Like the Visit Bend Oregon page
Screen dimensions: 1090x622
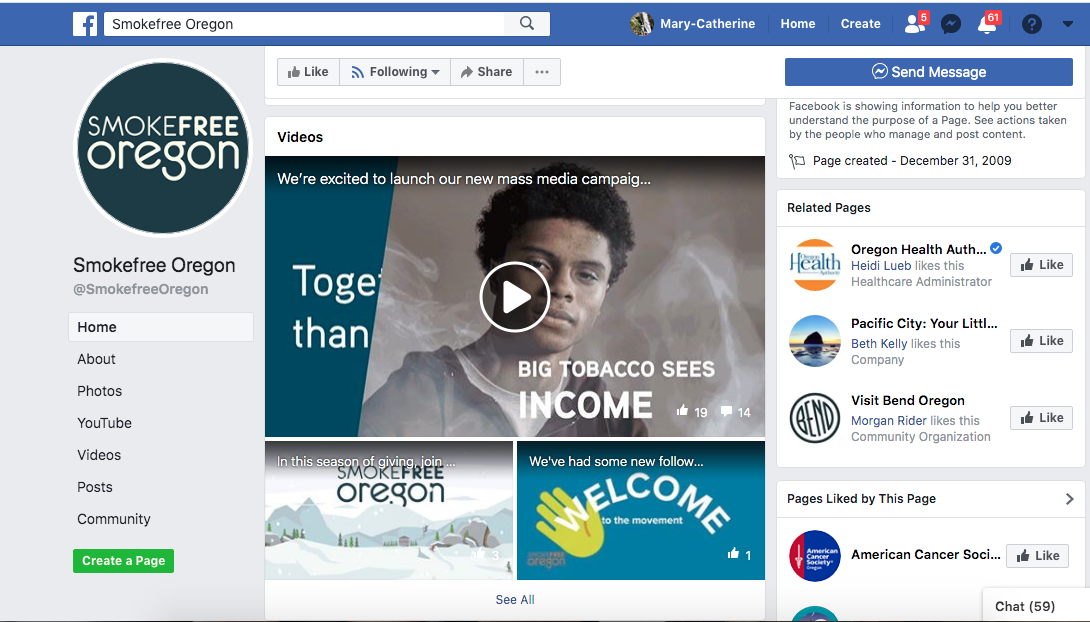click(1041, 418)
